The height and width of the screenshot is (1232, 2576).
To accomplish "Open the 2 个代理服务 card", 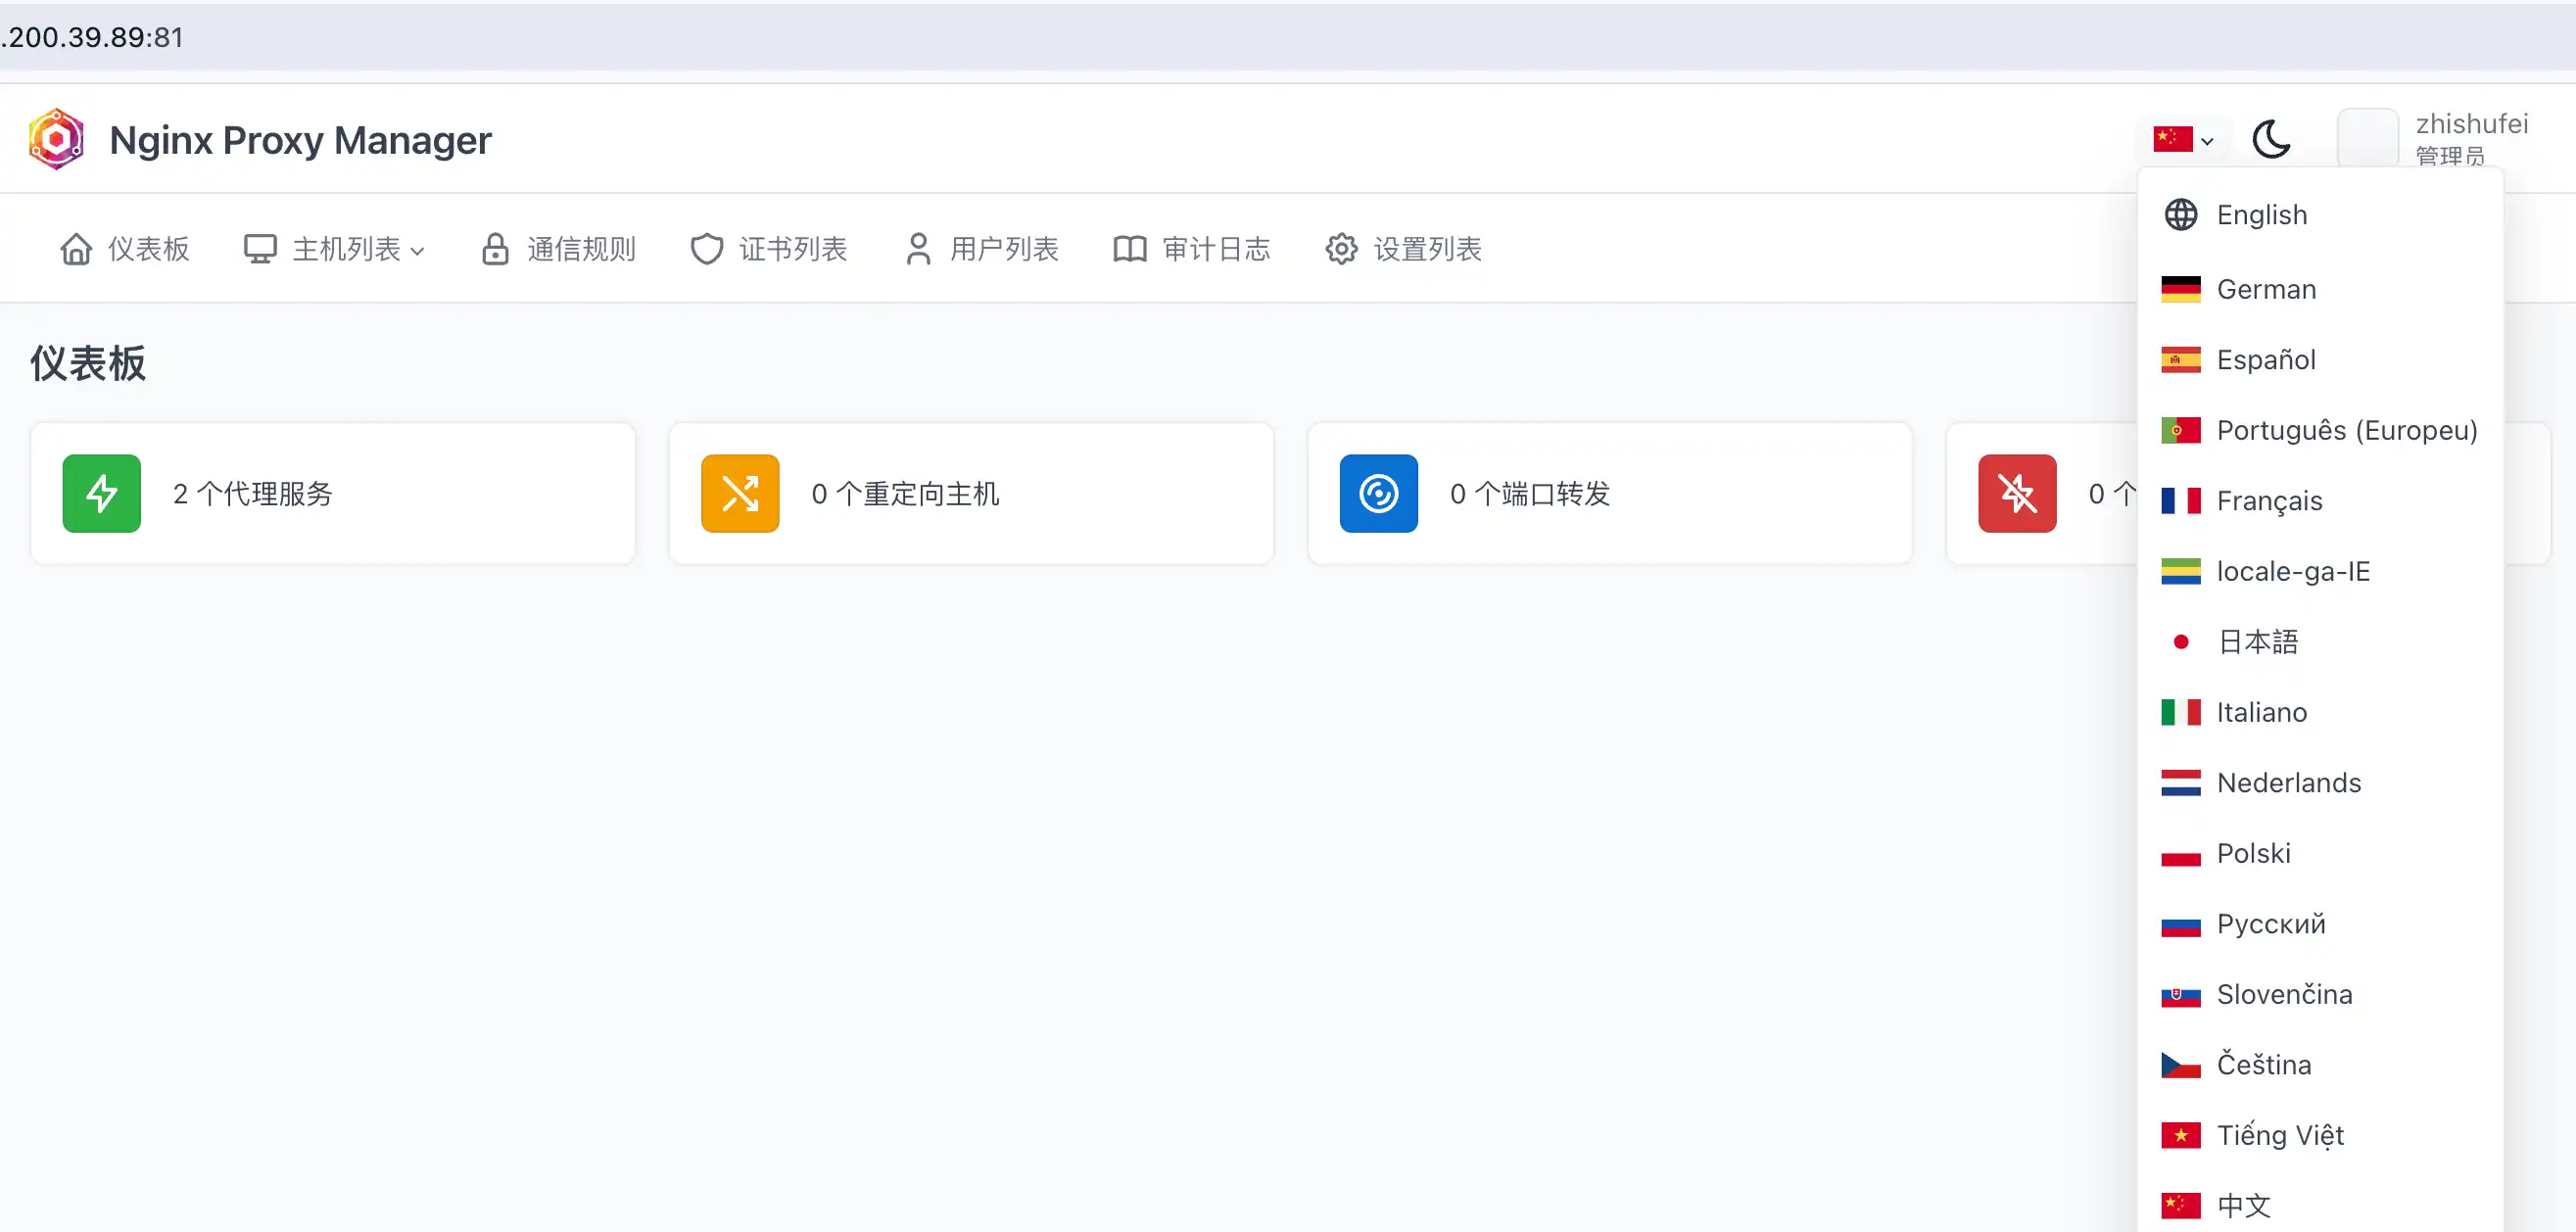I will [x=333, y=493].
